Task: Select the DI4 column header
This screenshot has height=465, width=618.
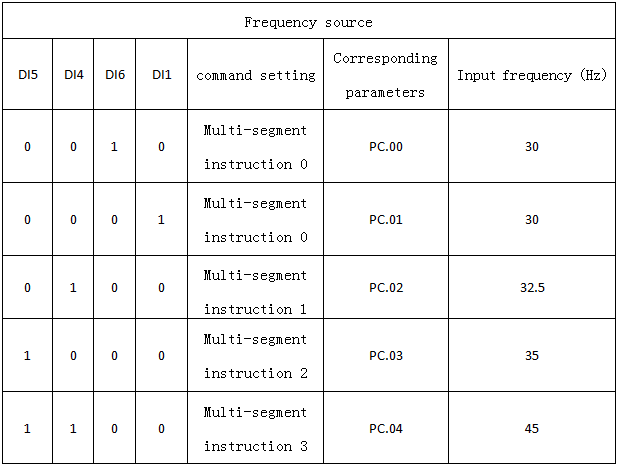Action: coord(73,75)
